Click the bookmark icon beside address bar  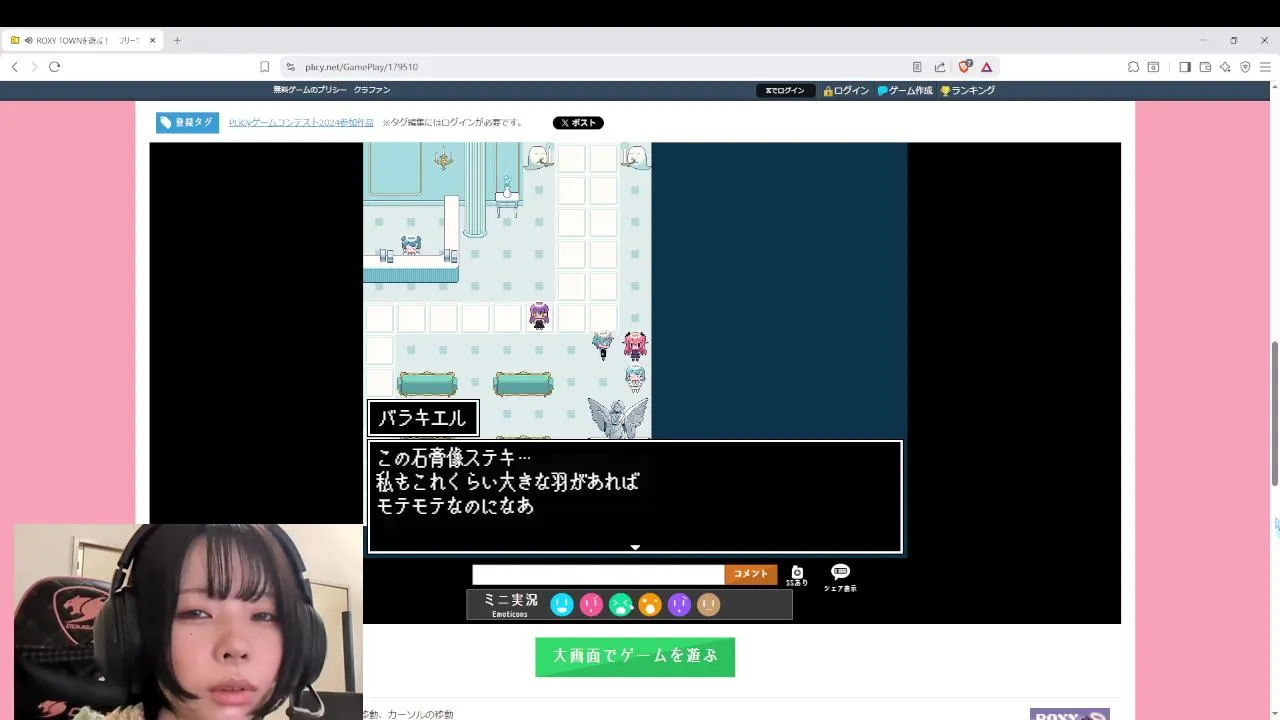264,67
